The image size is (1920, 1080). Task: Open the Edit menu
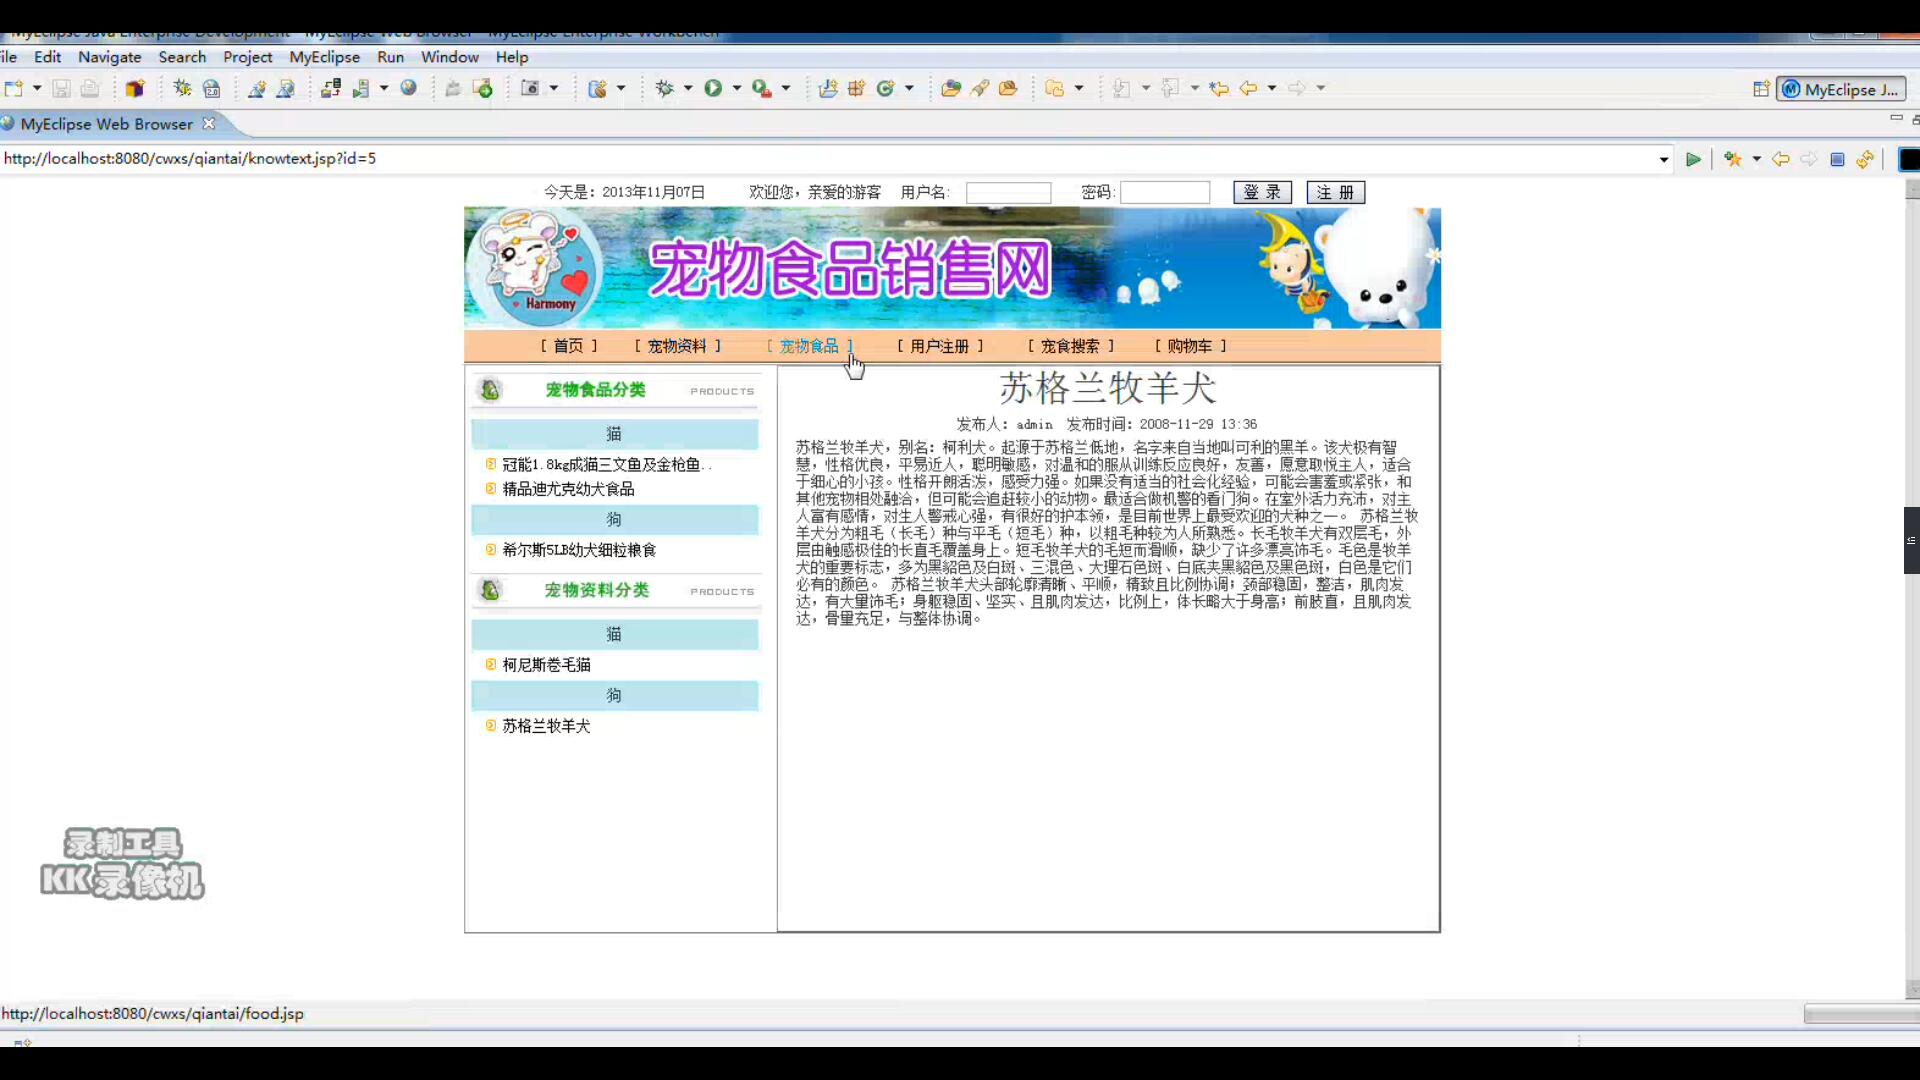(47, 57)
